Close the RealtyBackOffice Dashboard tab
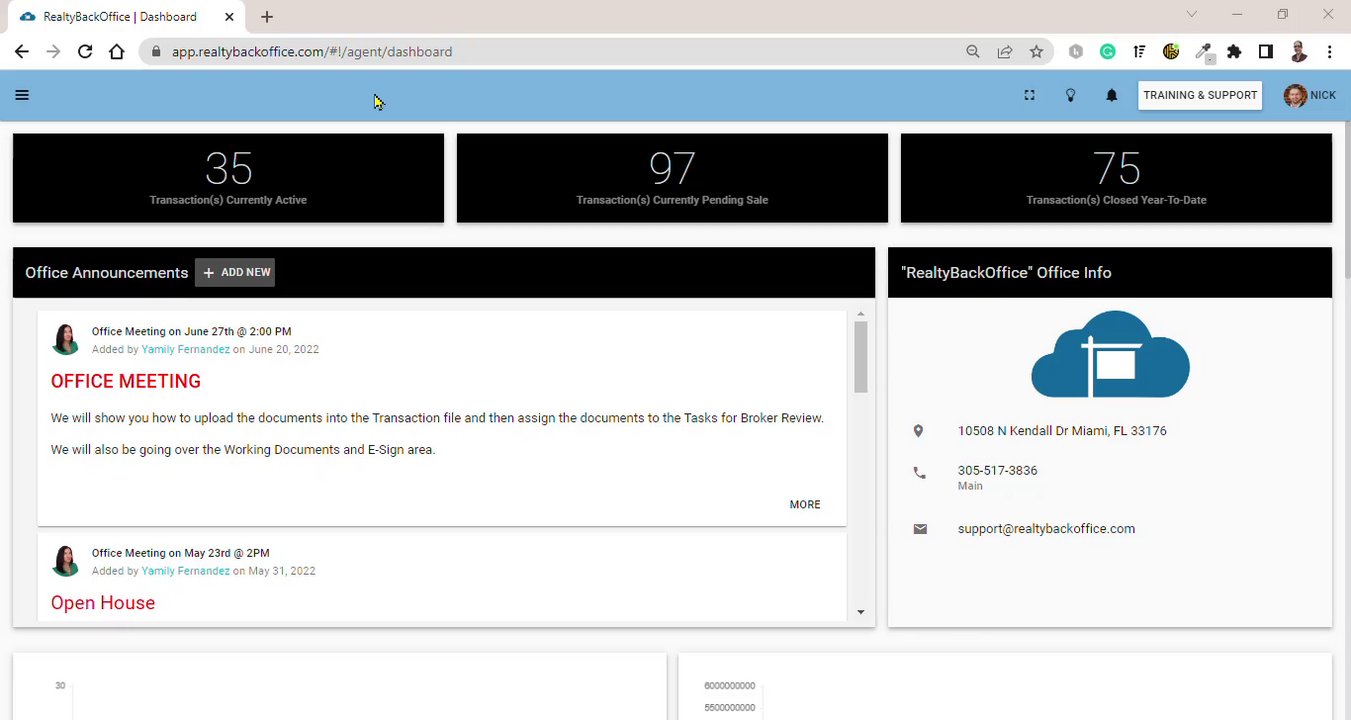1351x720 pixels. (x=229, y=17)
